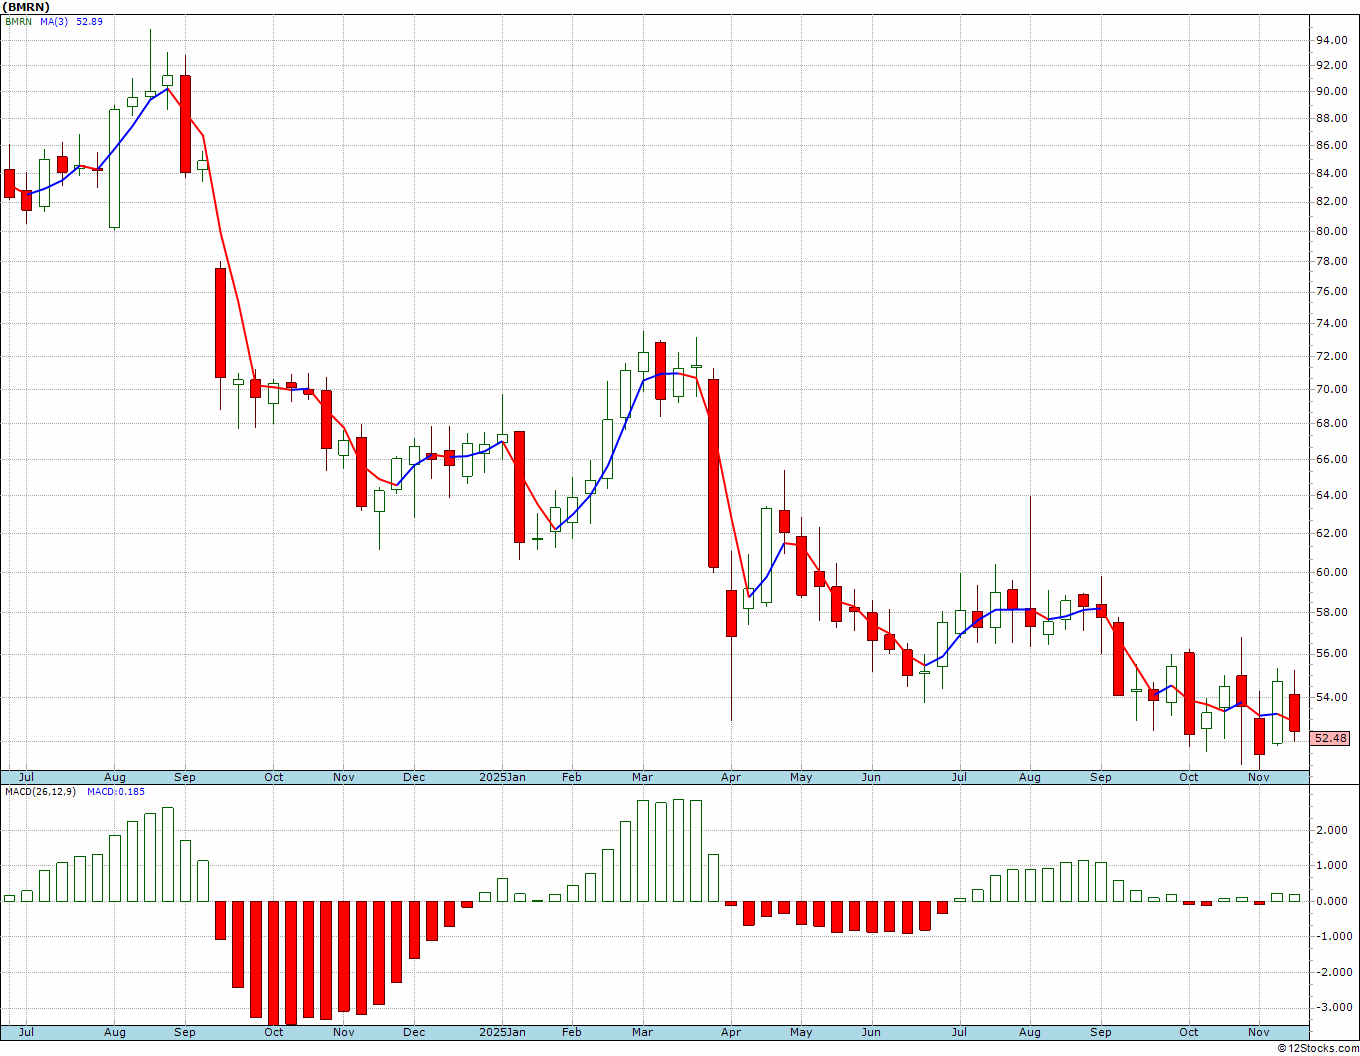The height and width of the screenshot is (1056, 1360).
Task: Select the 58.00 price axis label
Action: click(x=1331, y=612)
